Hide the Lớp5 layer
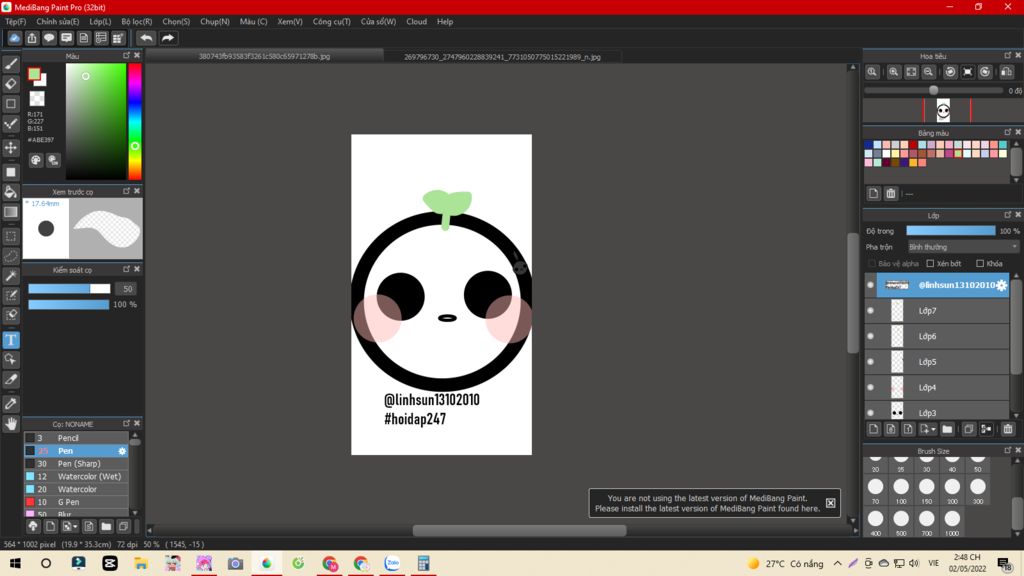 tap(871, 362)
